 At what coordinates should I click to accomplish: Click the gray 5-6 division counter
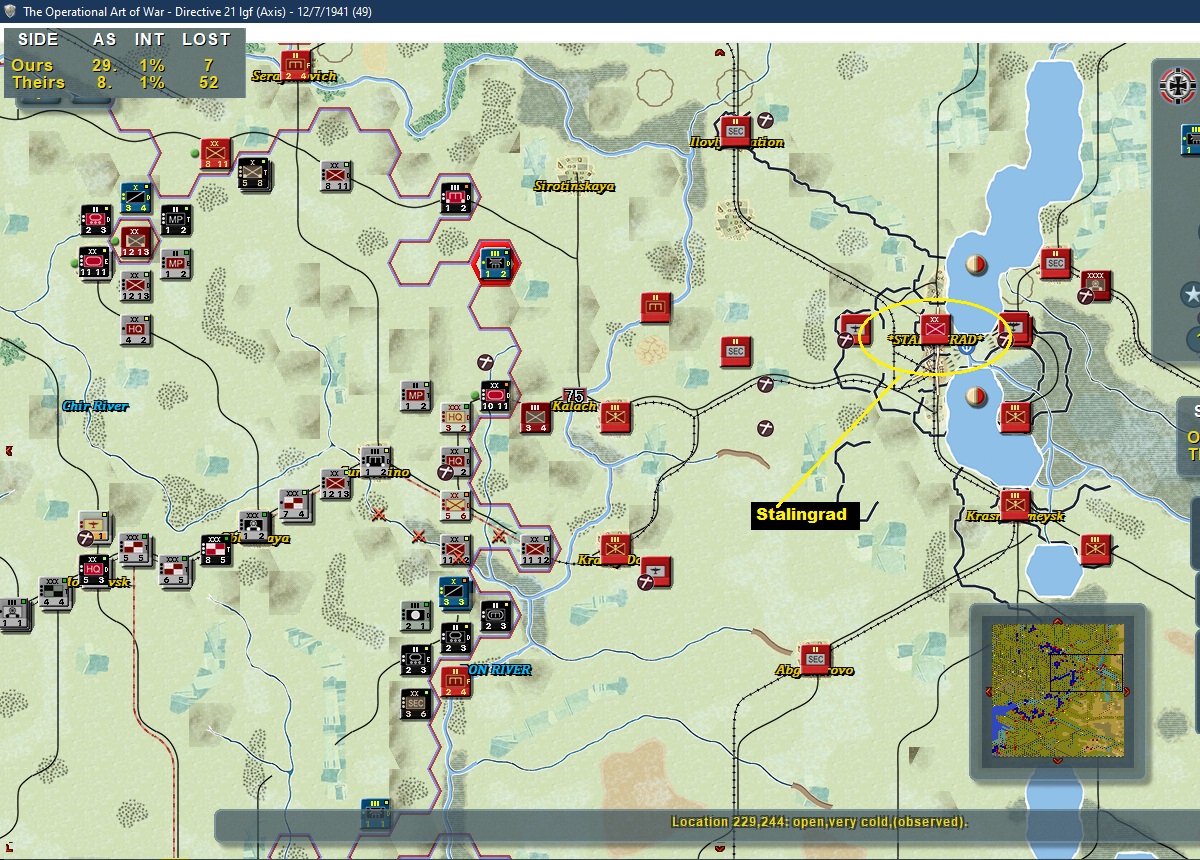click(x=456, y=506)
